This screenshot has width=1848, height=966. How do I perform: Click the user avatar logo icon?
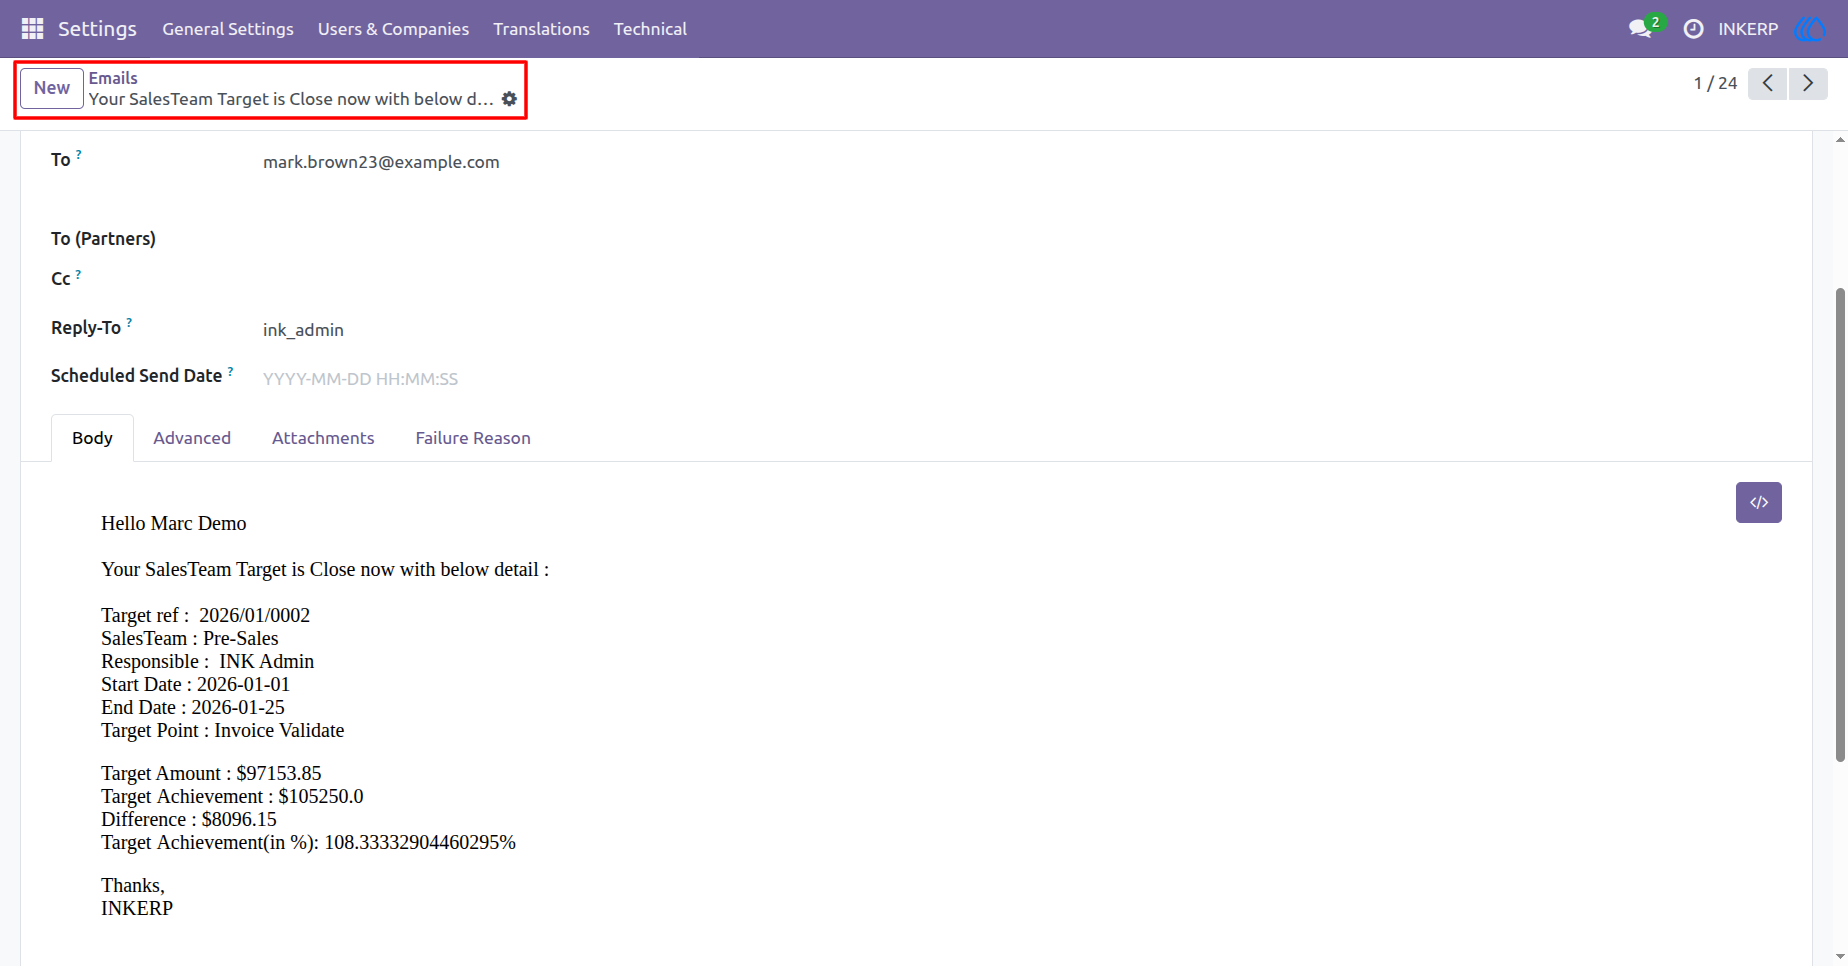(1811, 29)
